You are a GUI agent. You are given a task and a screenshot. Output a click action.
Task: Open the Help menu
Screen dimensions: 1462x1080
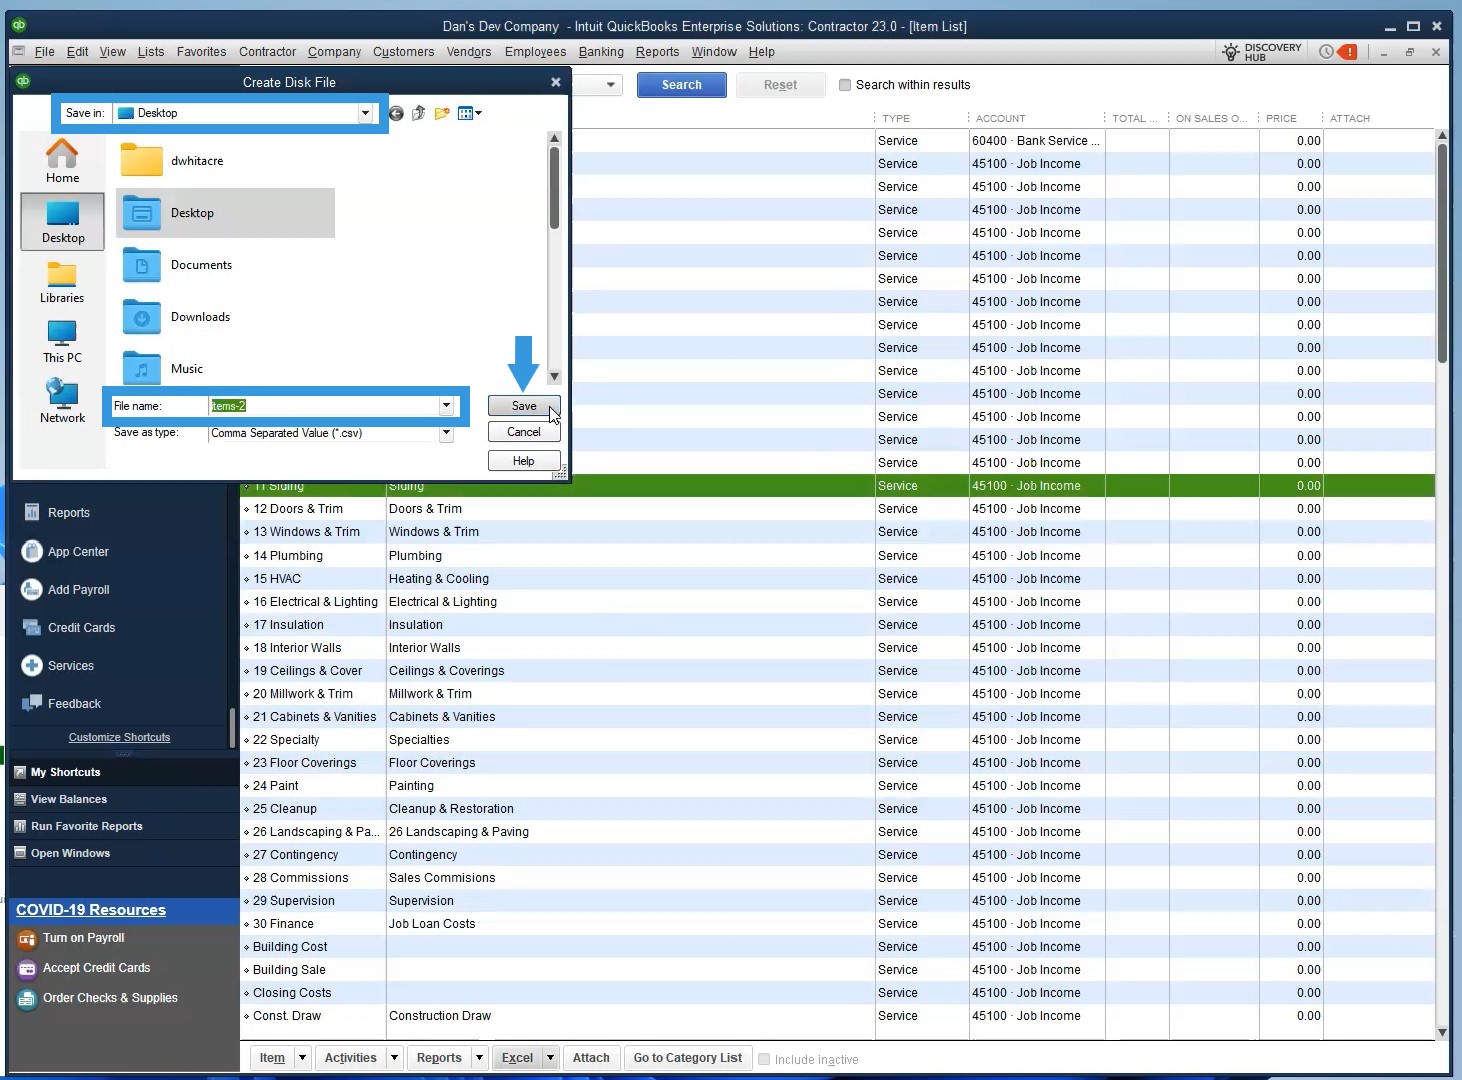pos(761,52)
